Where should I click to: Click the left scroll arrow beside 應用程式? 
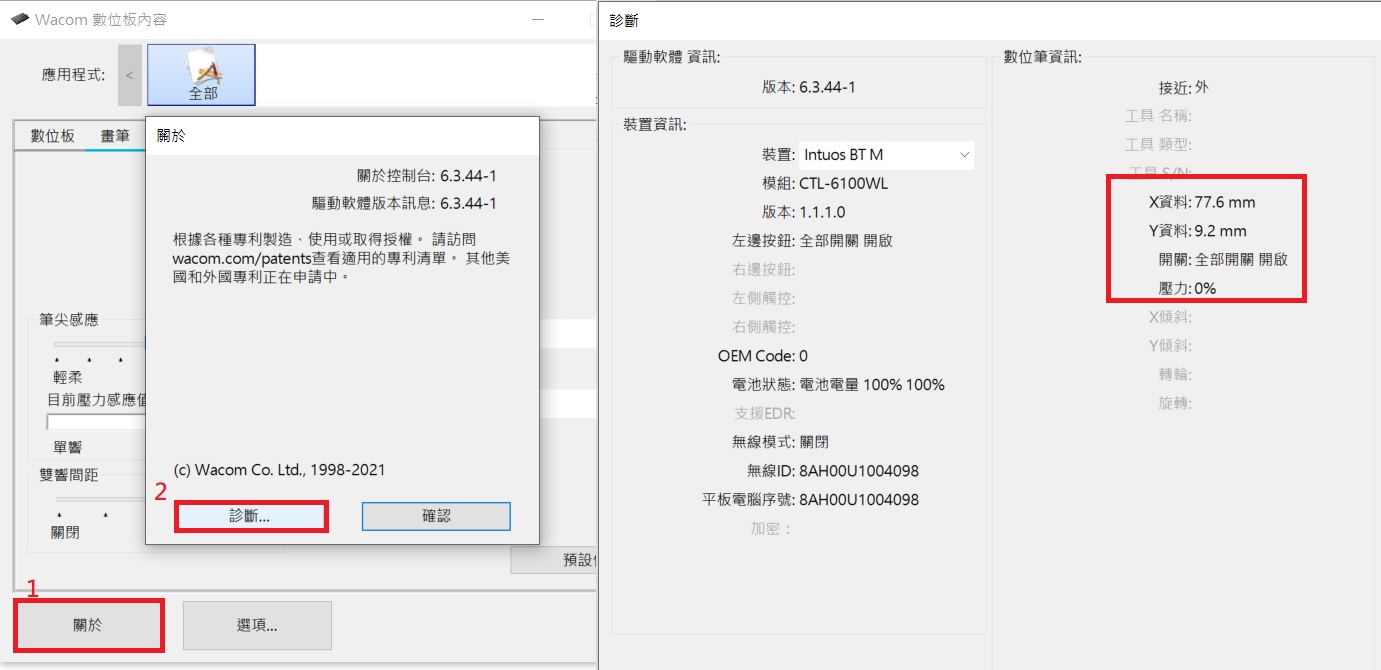pyautogui.click(x=130, y=75)
